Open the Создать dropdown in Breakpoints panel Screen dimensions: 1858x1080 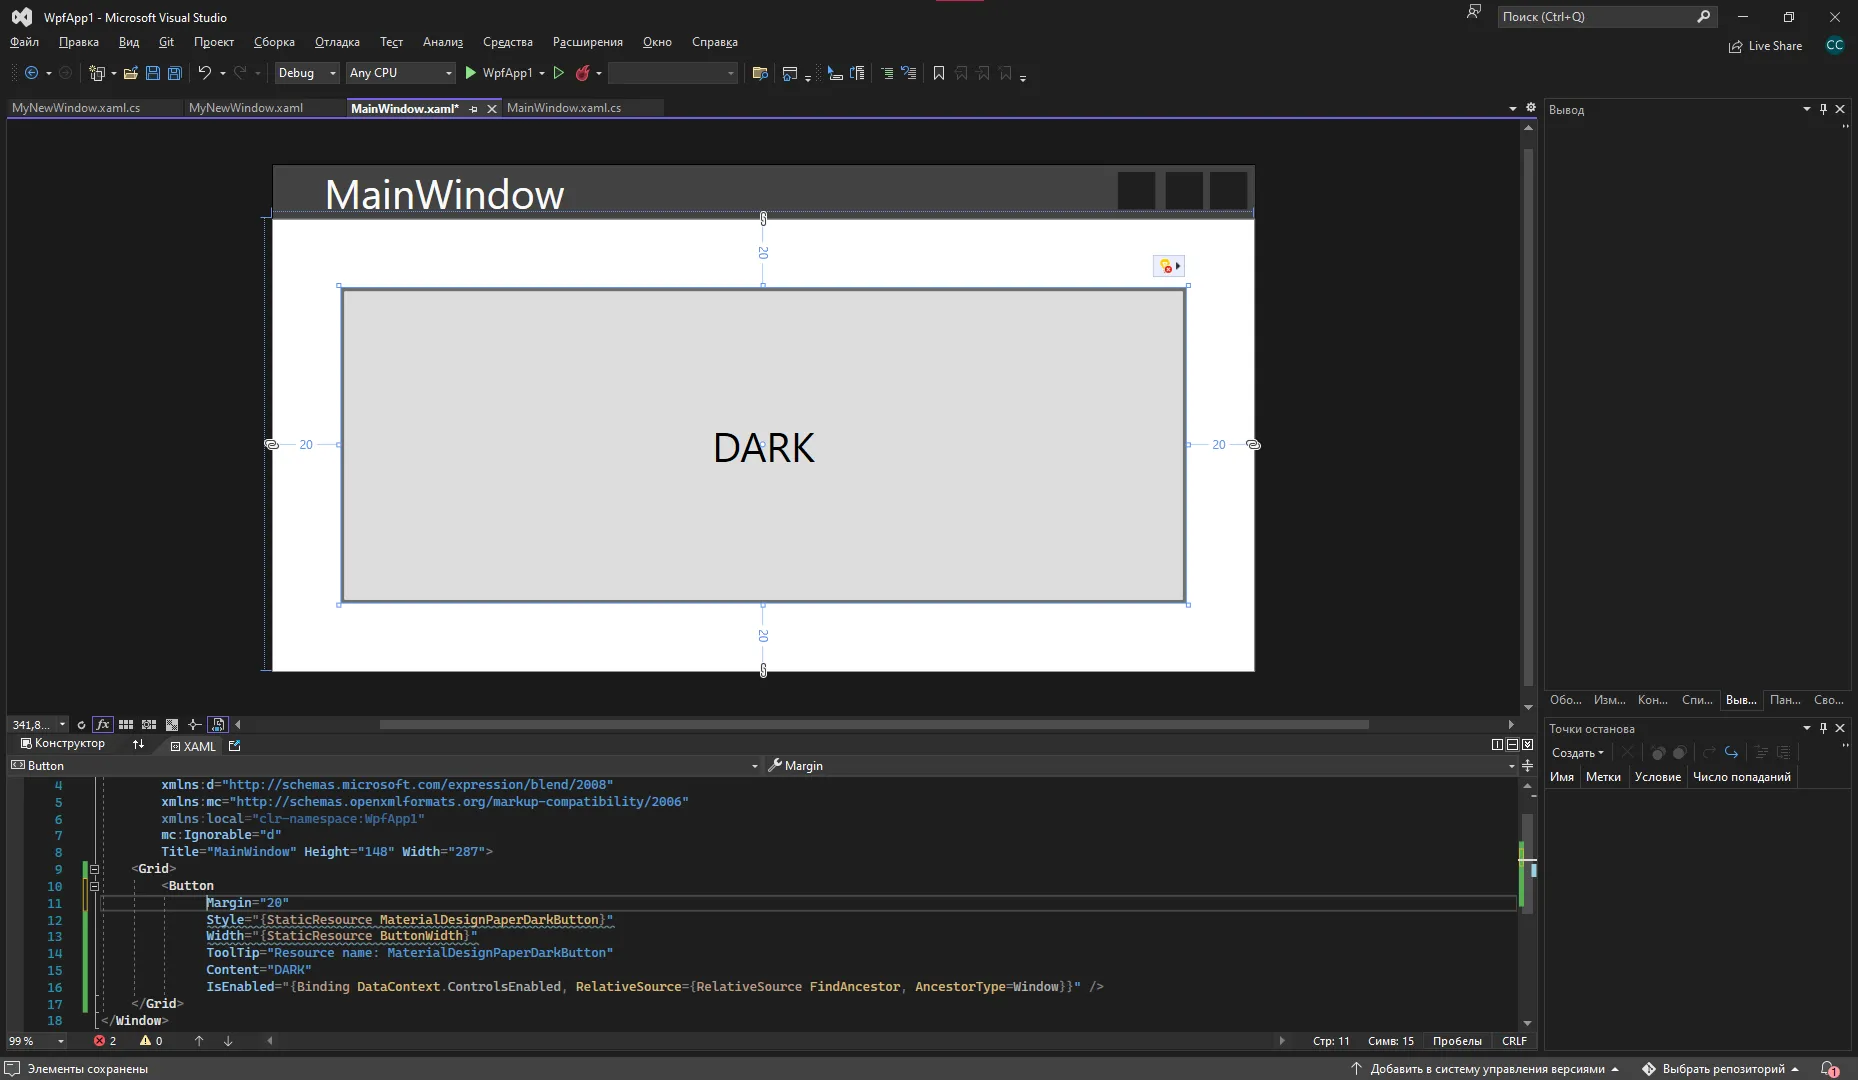pos(1577,752)
